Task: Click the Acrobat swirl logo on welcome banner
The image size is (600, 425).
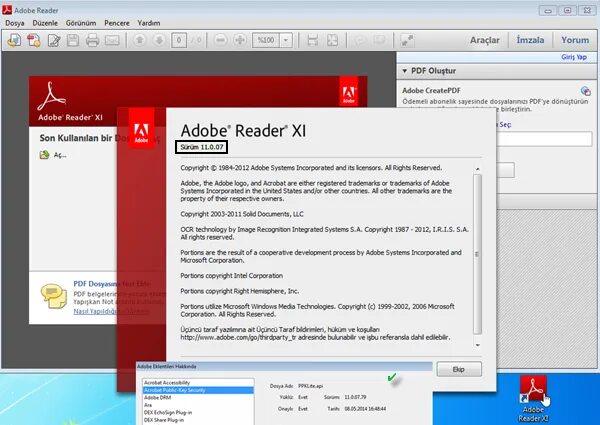Action: [x=52, y=96]
